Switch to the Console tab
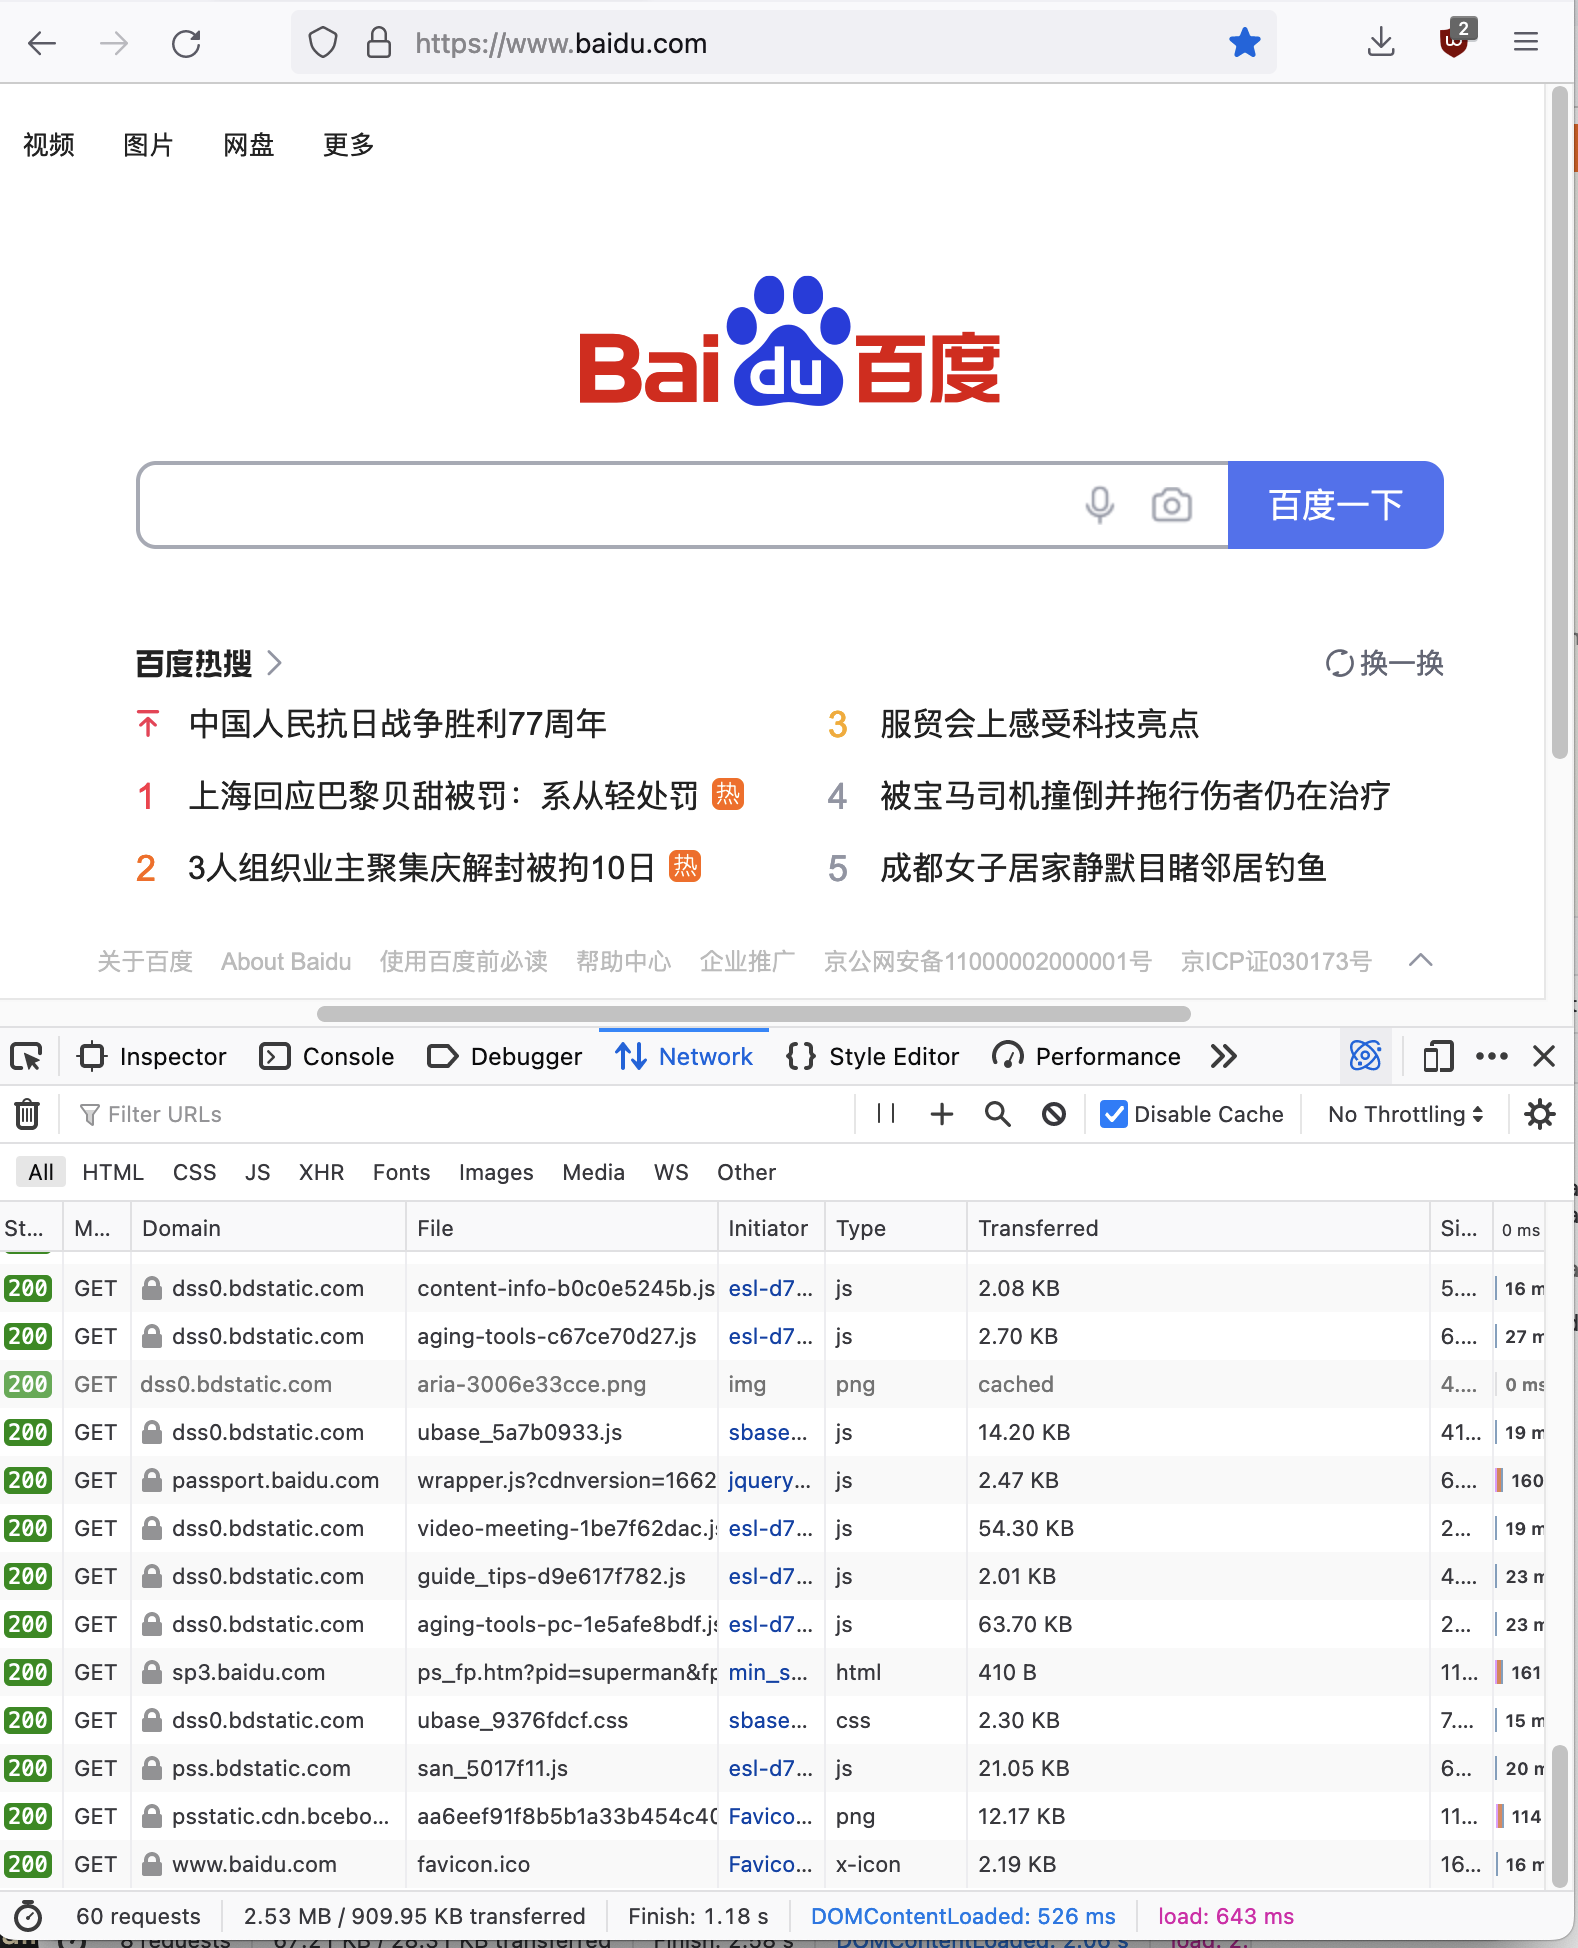The width and height of the screenshot is (1578, 1948). [x=327, y=1057]
